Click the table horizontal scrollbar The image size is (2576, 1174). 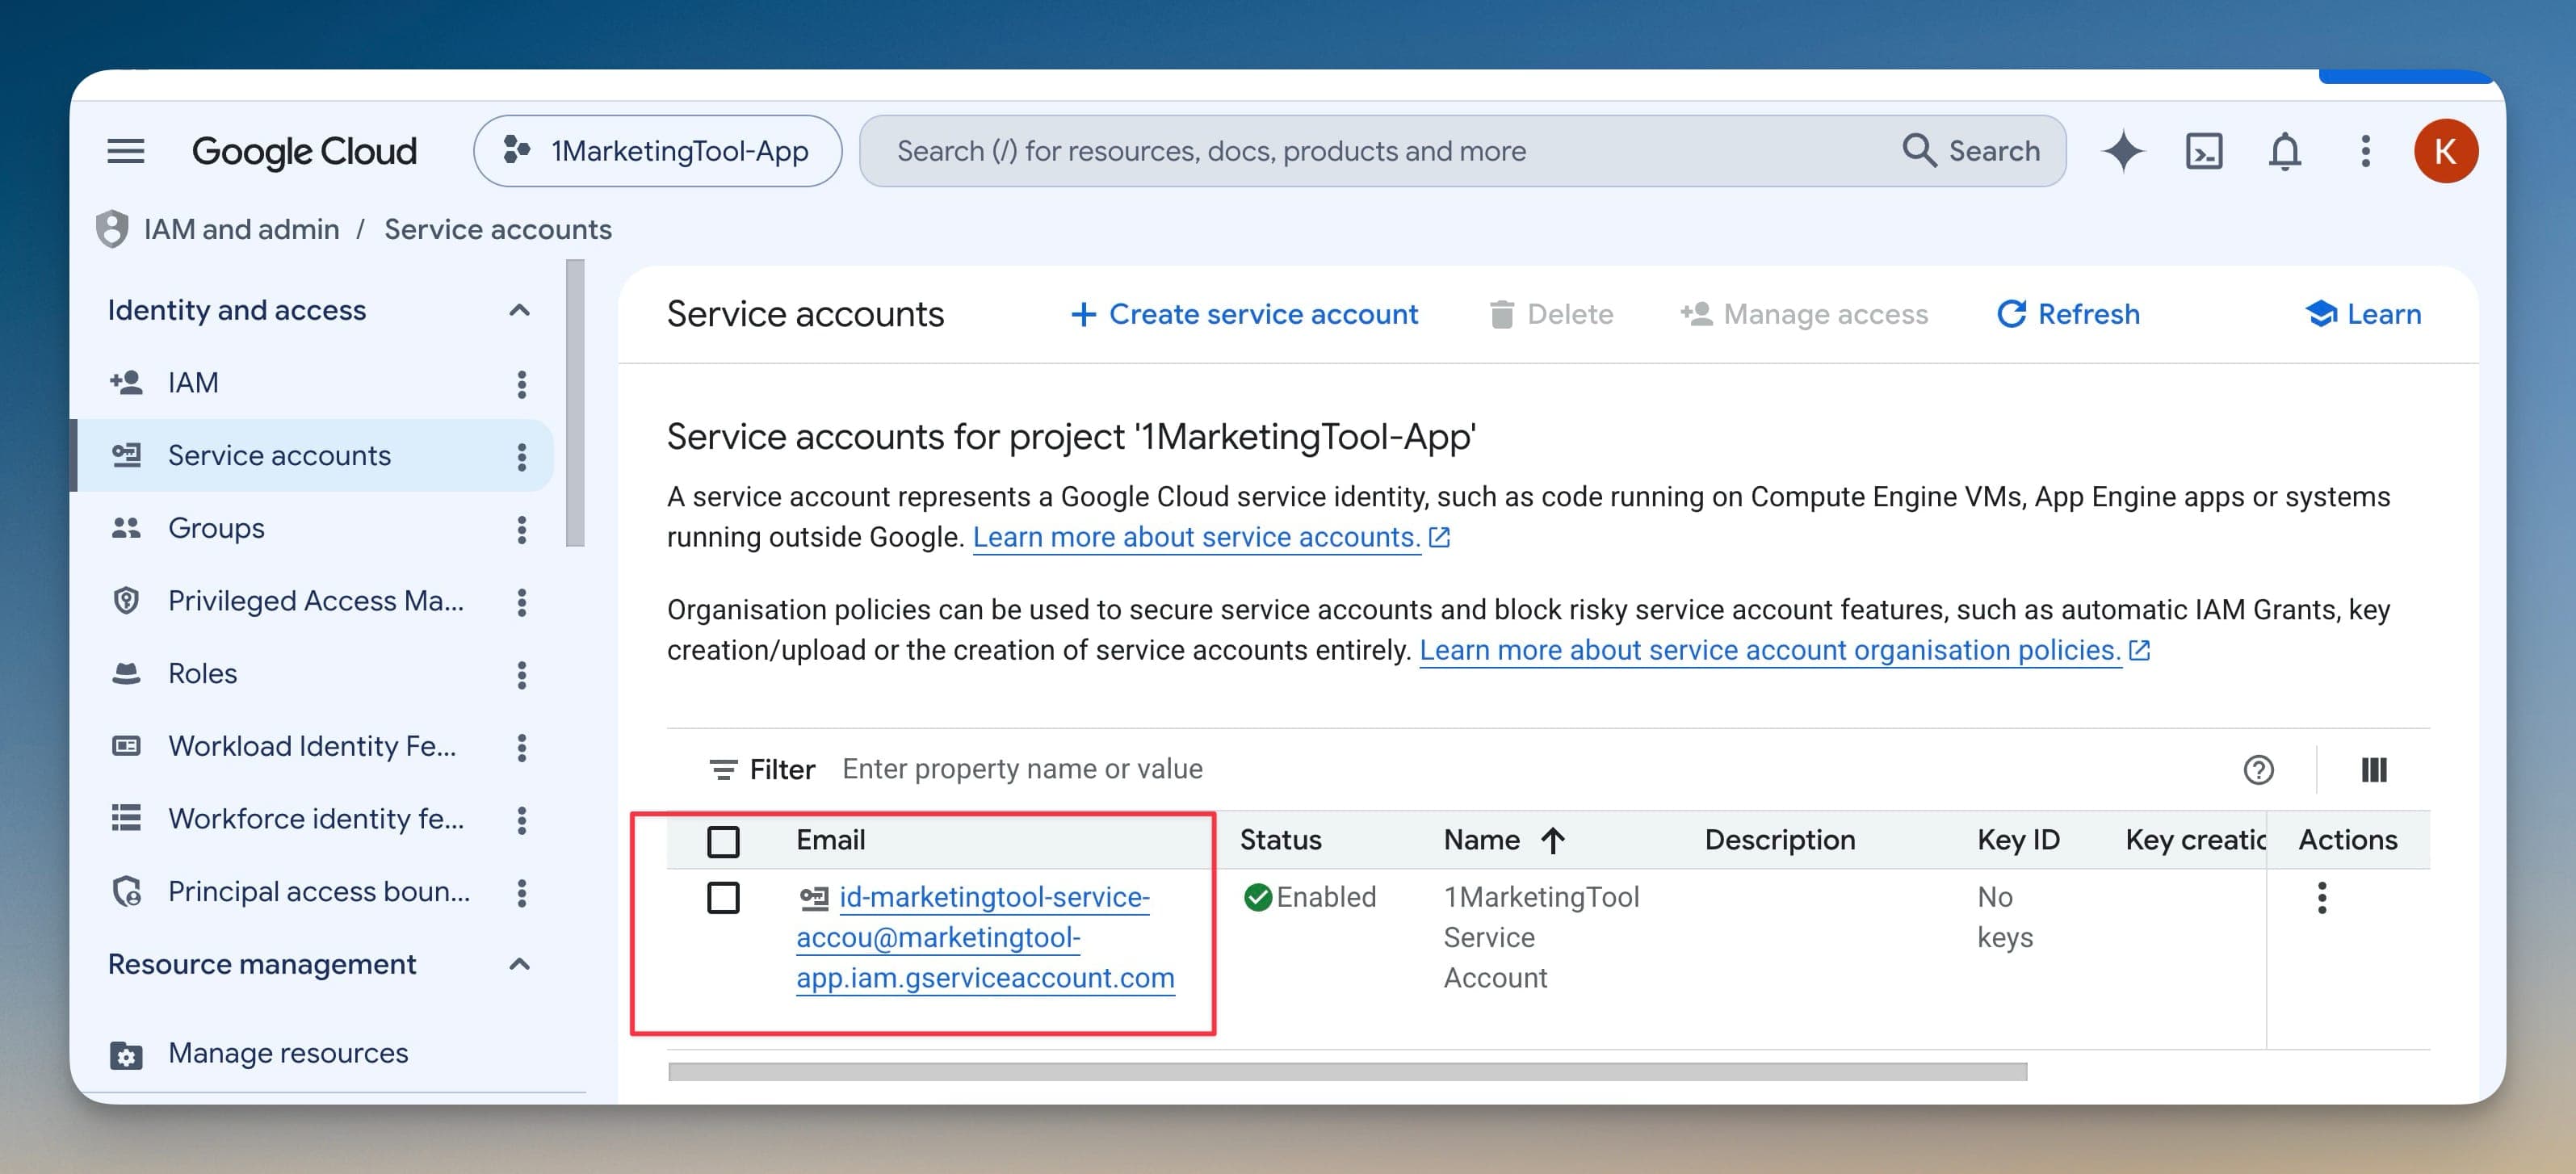pyautogui.click(x=1347, y=1072)
